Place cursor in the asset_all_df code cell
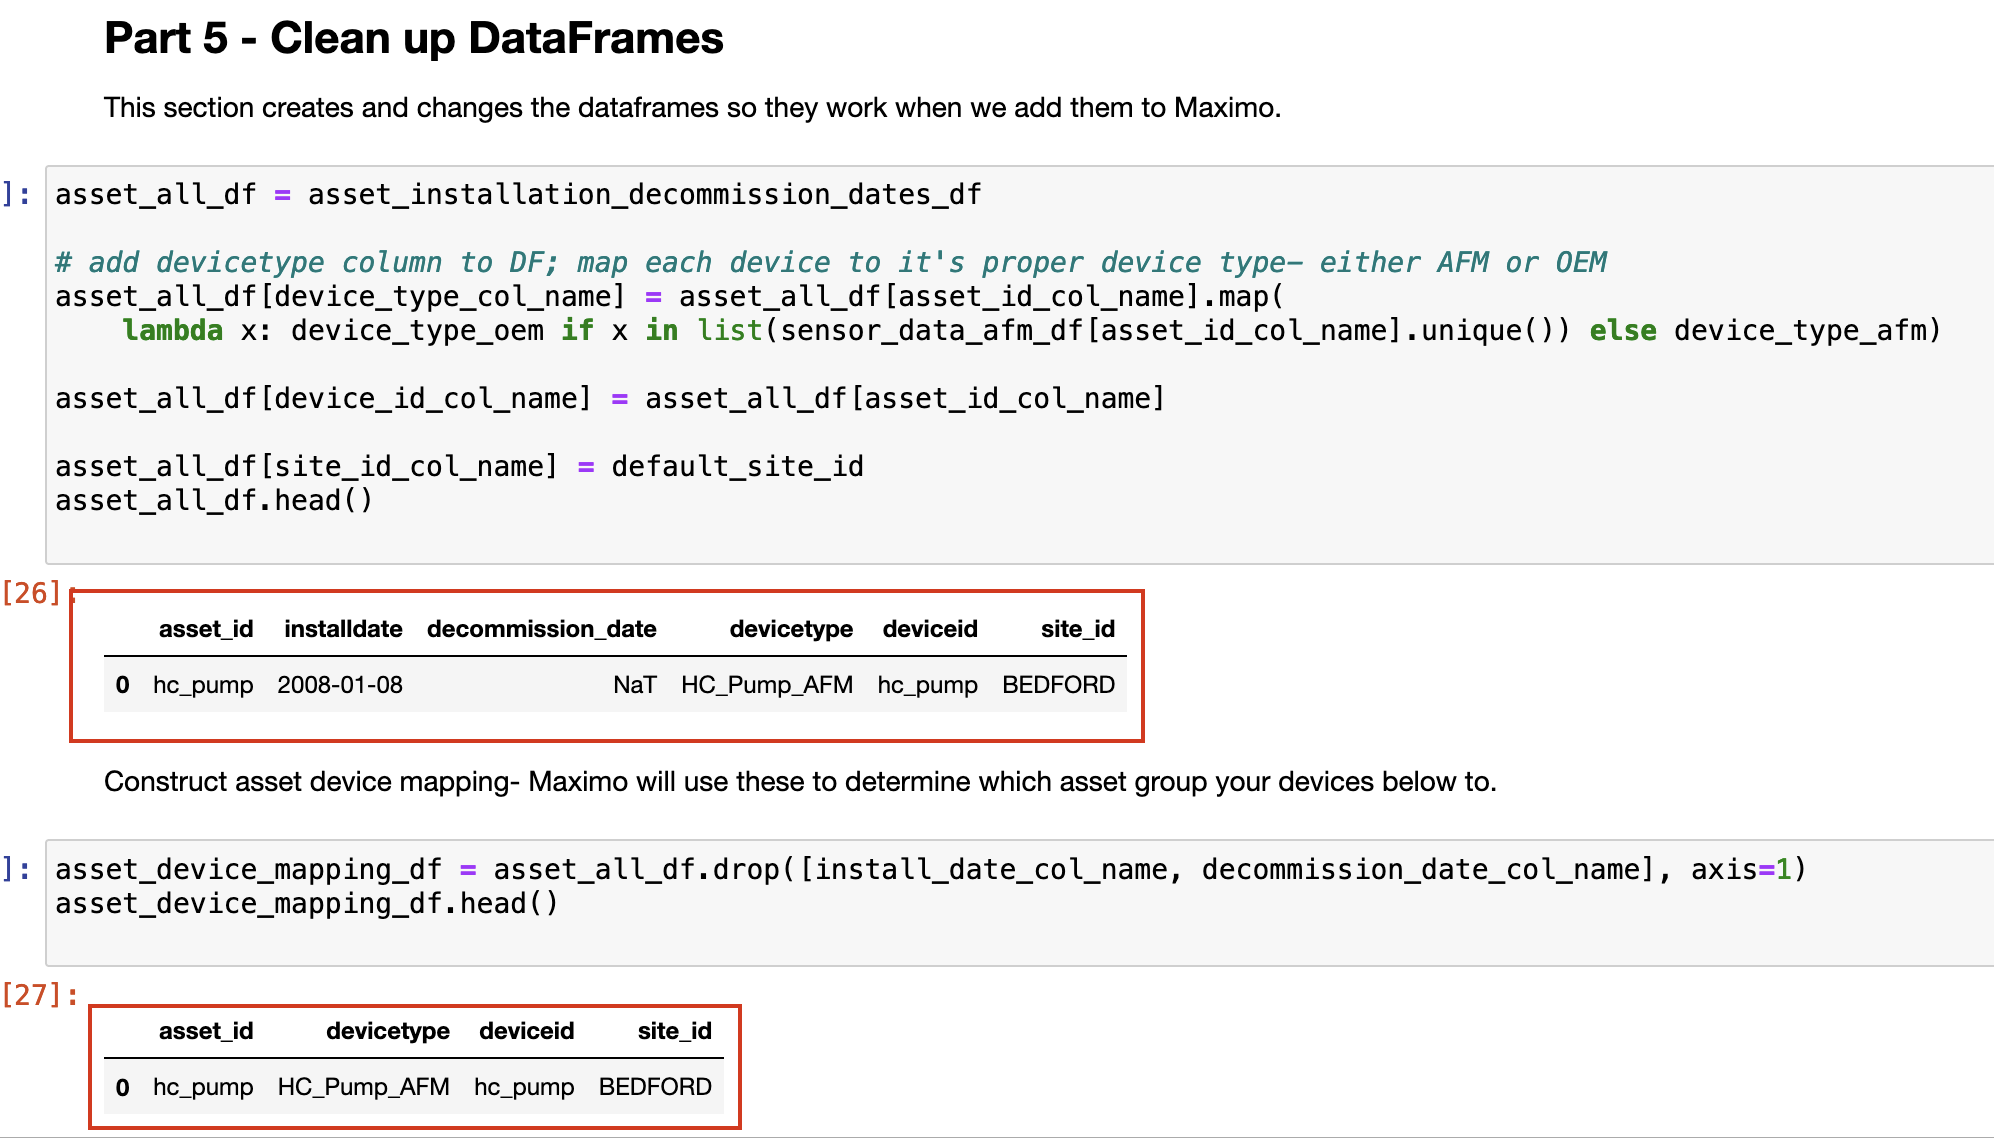Screen dimensions: 1994x1138 1019,365
